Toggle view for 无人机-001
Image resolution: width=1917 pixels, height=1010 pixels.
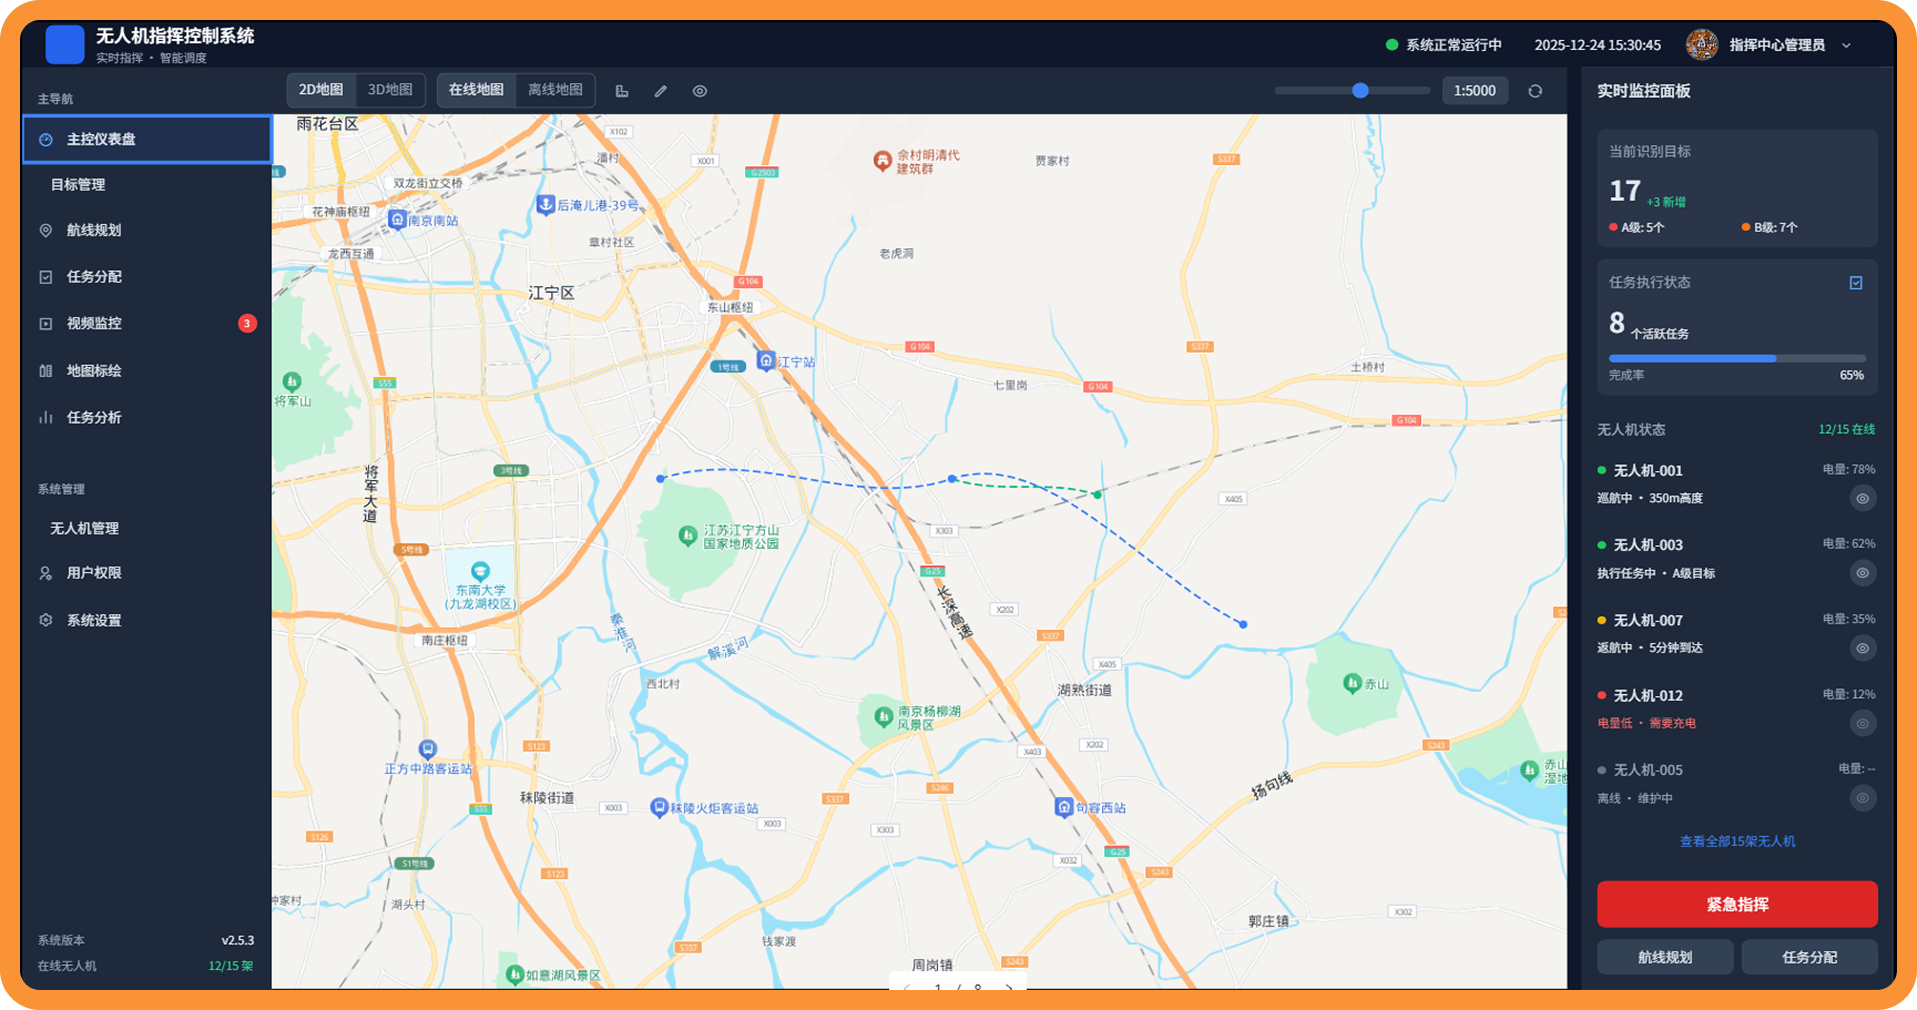click(x=1861, y=498)
